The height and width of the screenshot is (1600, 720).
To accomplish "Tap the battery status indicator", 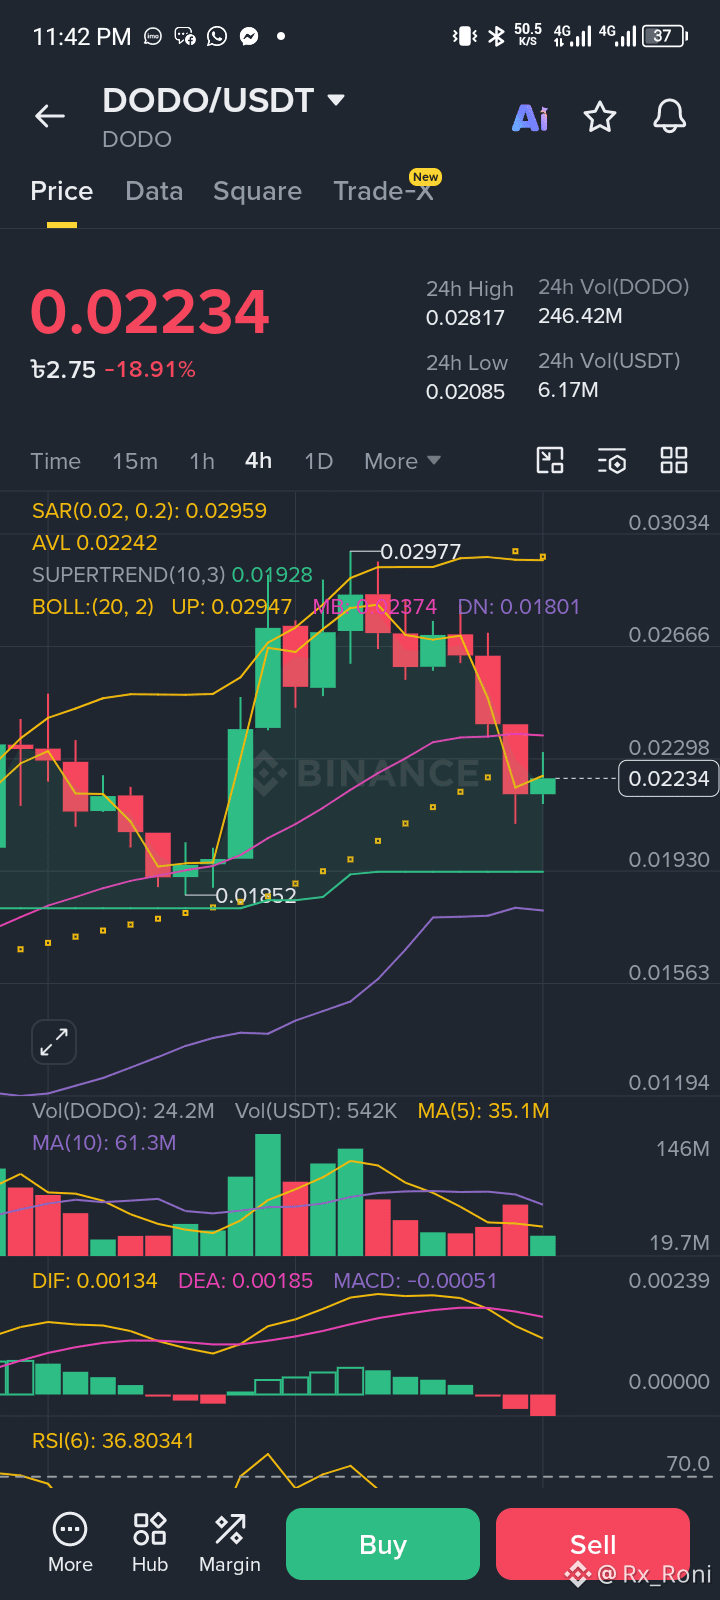I will click(665, 36).
